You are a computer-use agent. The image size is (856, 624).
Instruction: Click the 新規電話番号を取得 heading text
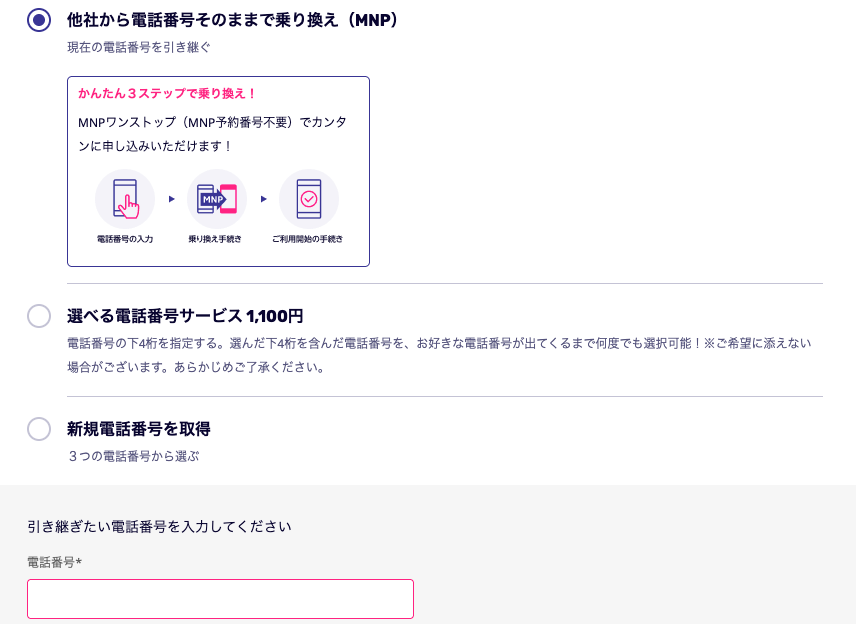tap(139, 429)
